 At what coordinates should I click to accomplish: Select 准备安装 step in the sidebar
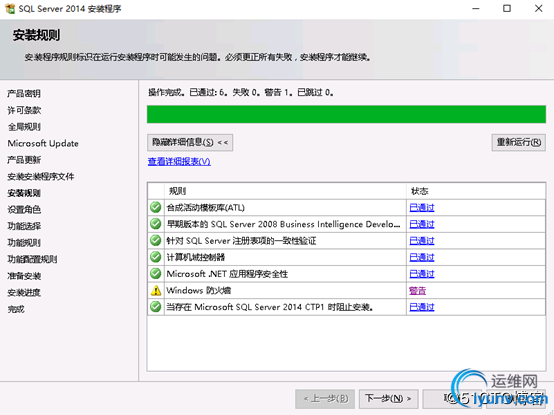click(x=24, y=276)
